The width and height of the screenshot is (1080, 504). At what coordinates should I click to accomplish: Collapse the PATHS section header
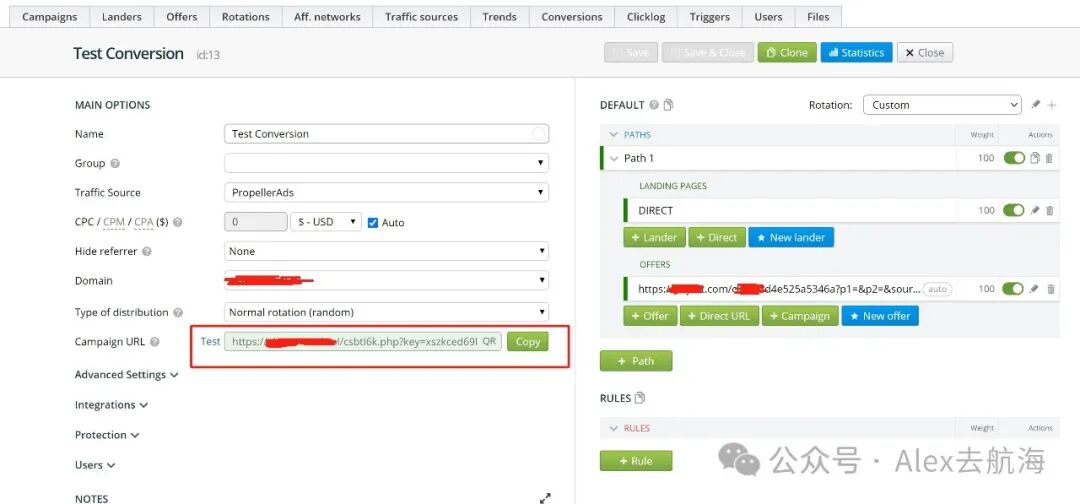pyautogui.click(x=614, y=135)
